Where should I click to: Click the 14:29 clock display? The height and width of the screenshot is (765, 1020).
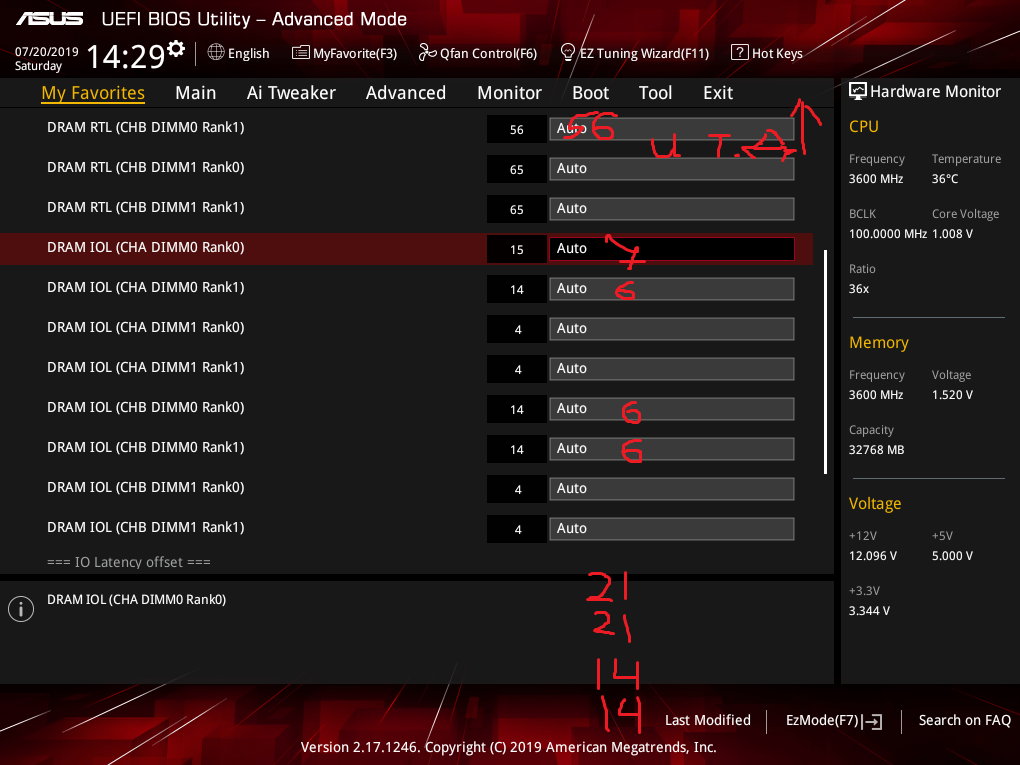(126, 56)
